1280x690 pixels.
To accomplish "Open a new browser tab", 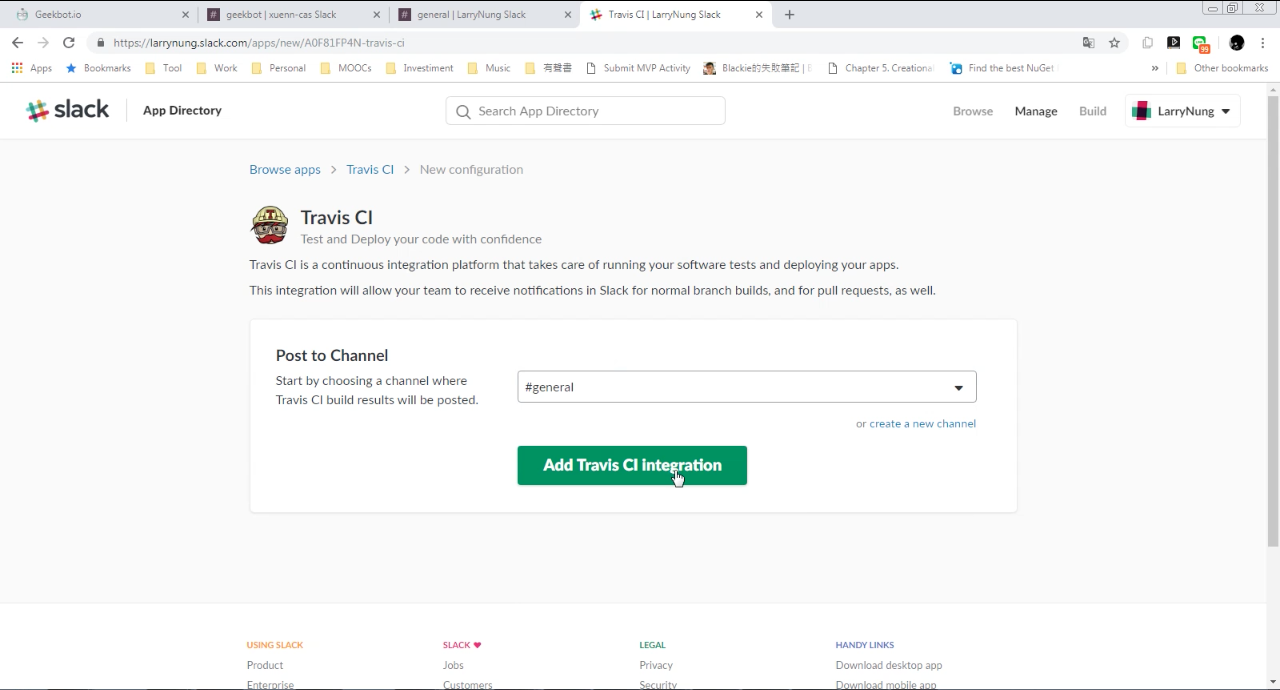I will point(790,15).
